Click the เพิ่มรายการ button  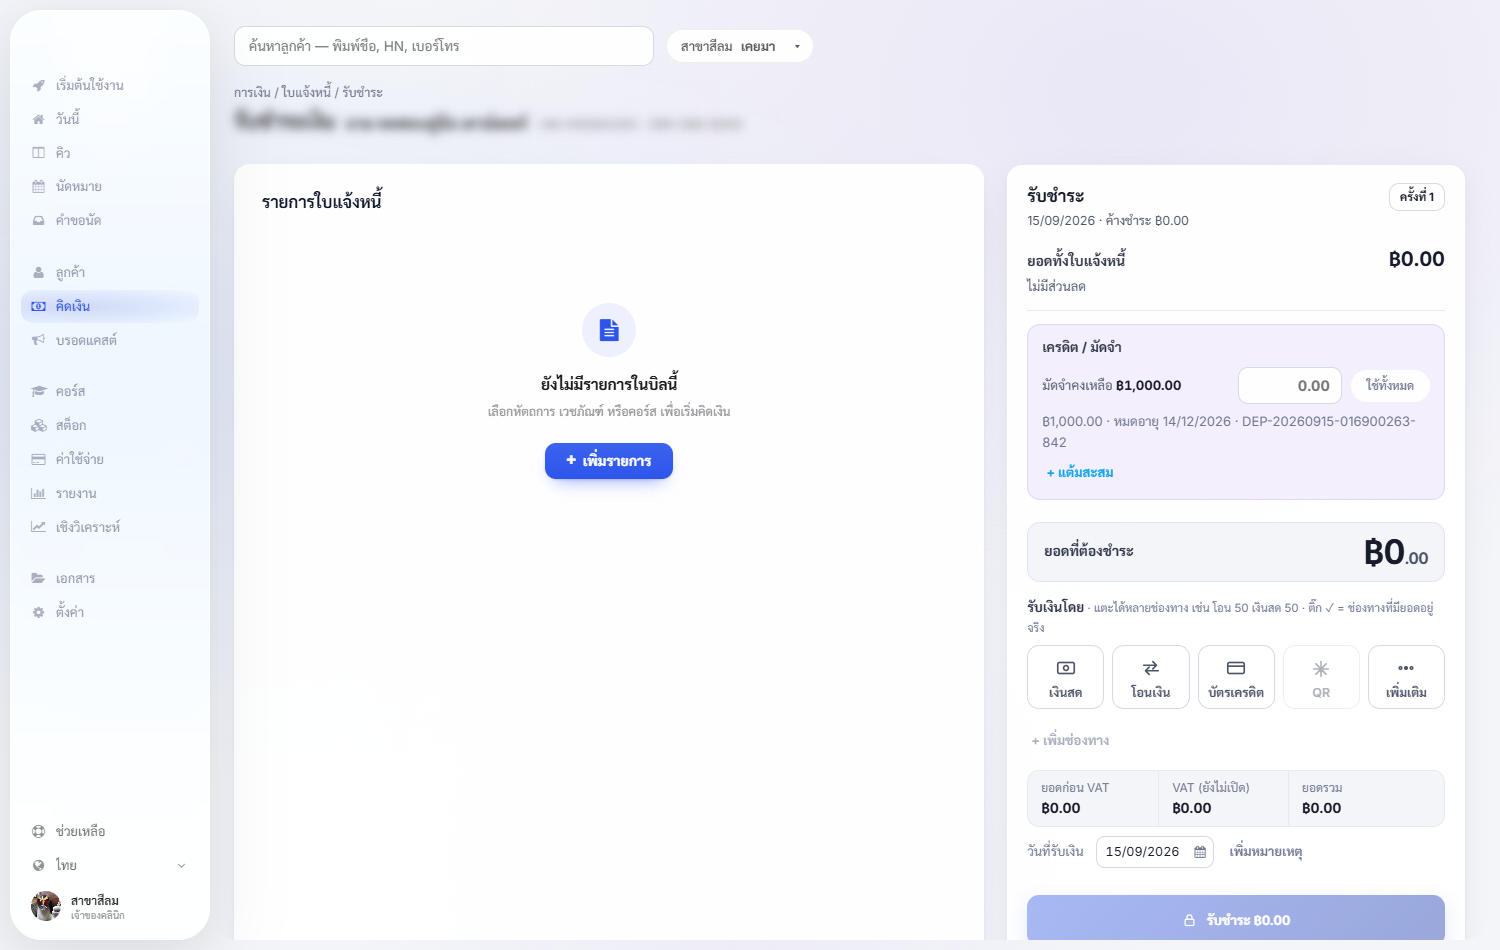tap(609, 461)
